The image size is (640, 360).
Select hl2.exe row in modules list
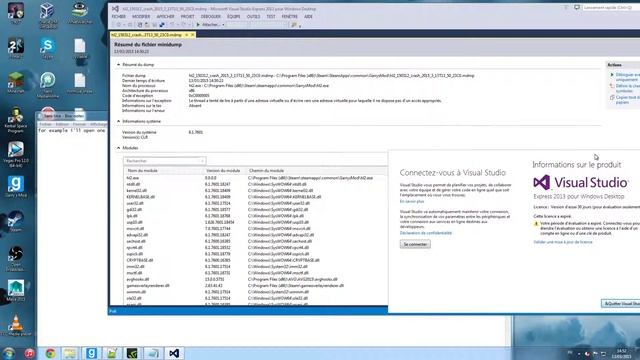pyautogui.click(x=255, y=178)
